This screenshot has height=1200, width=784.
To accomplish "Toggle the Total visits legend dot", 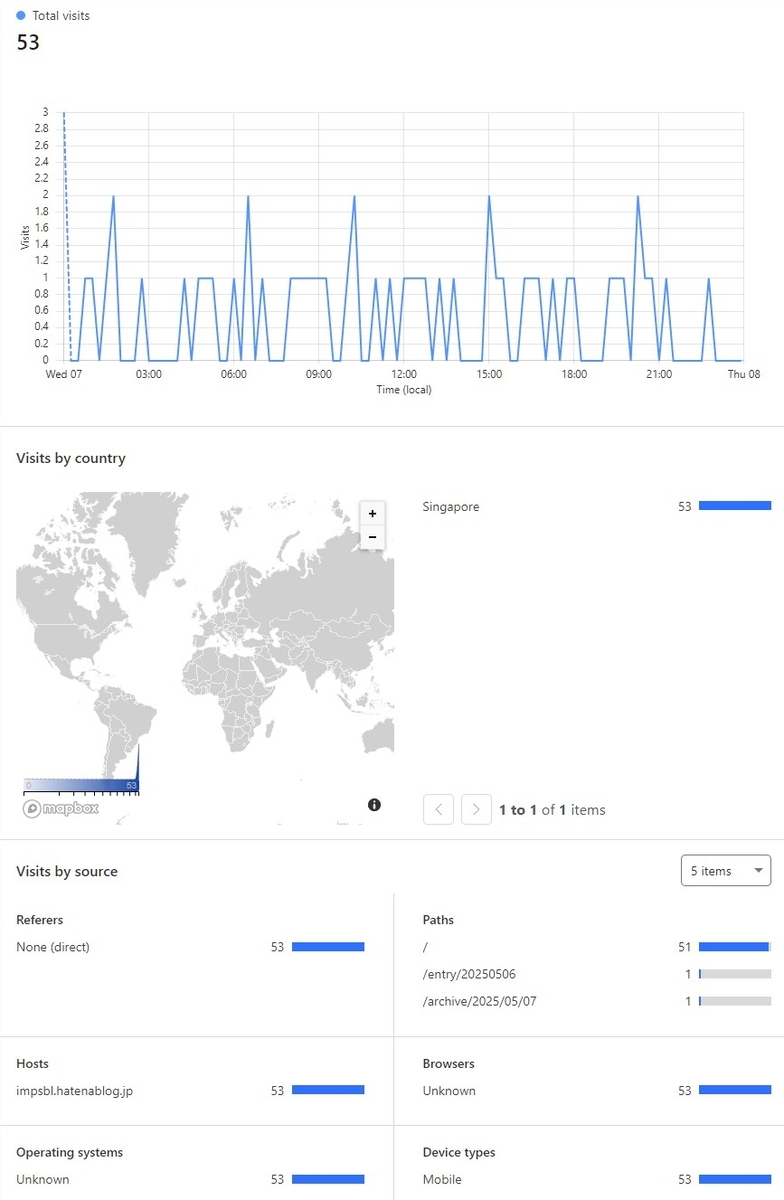I will tap(21, 16).
